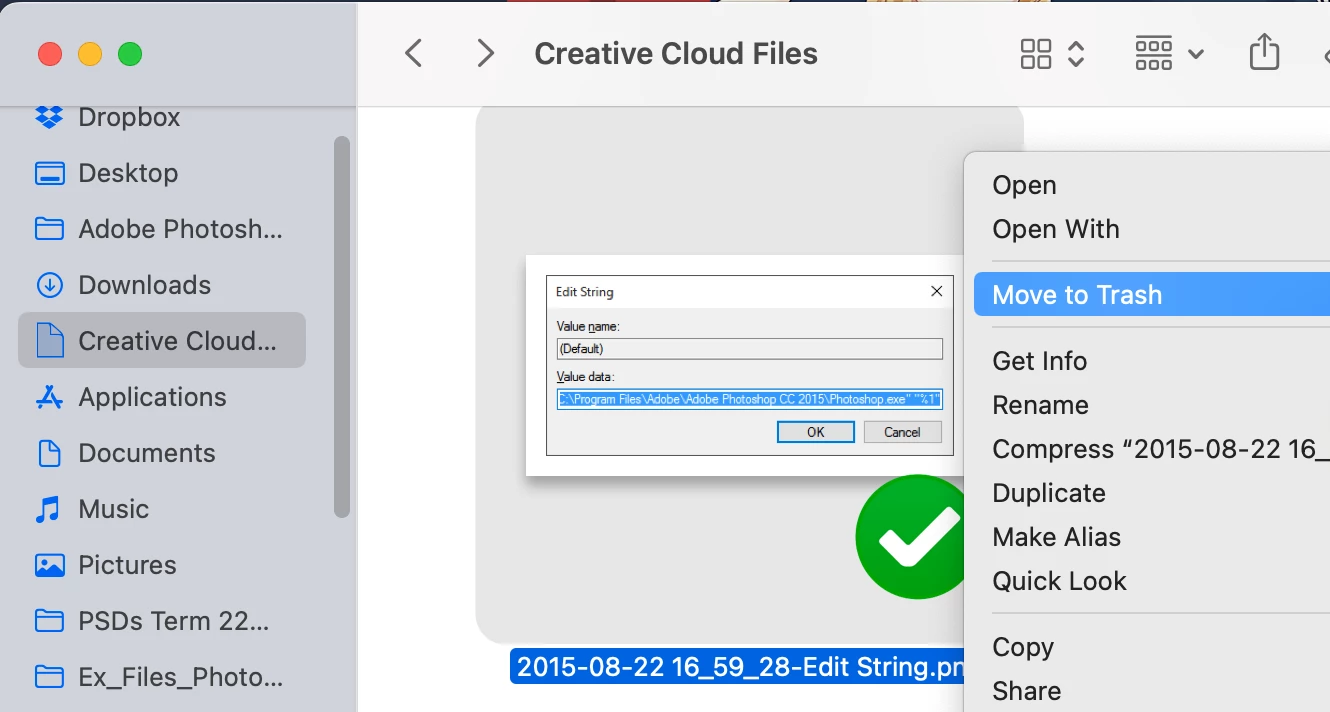Image resolution: width=1330 pixels, height=712 pixels.
Task: Select Desktop in the sidebar
Action: (x=128, y=173)
